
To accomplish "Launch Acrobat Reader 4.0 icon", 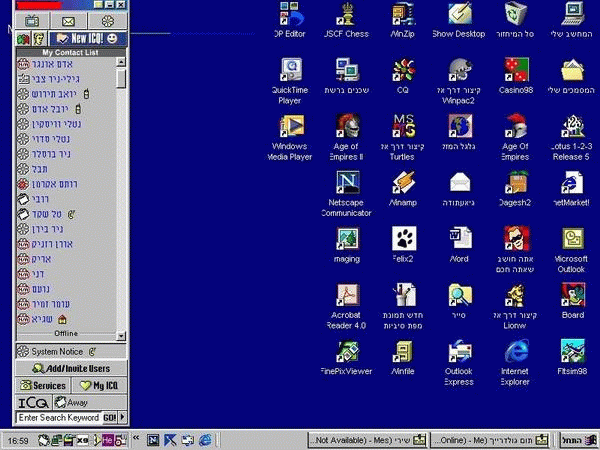I will 347,306.
